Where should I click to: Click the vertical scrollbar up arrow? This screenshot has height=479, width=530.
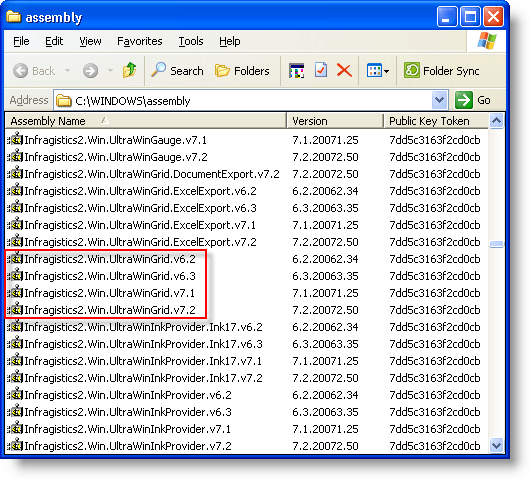pyautogui.click(x=496, y=121)
